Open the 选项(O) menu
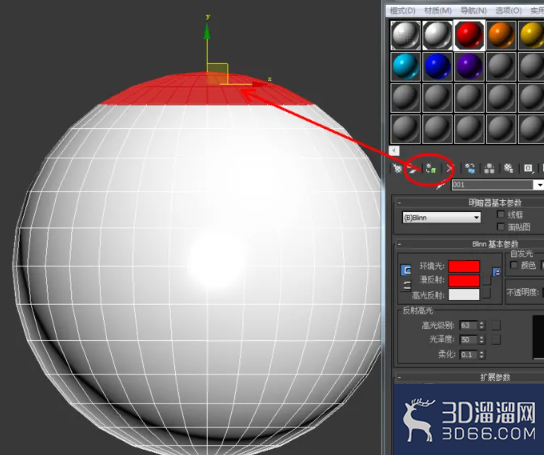This screenshot has height=455, width=544. tap(508, 11)
